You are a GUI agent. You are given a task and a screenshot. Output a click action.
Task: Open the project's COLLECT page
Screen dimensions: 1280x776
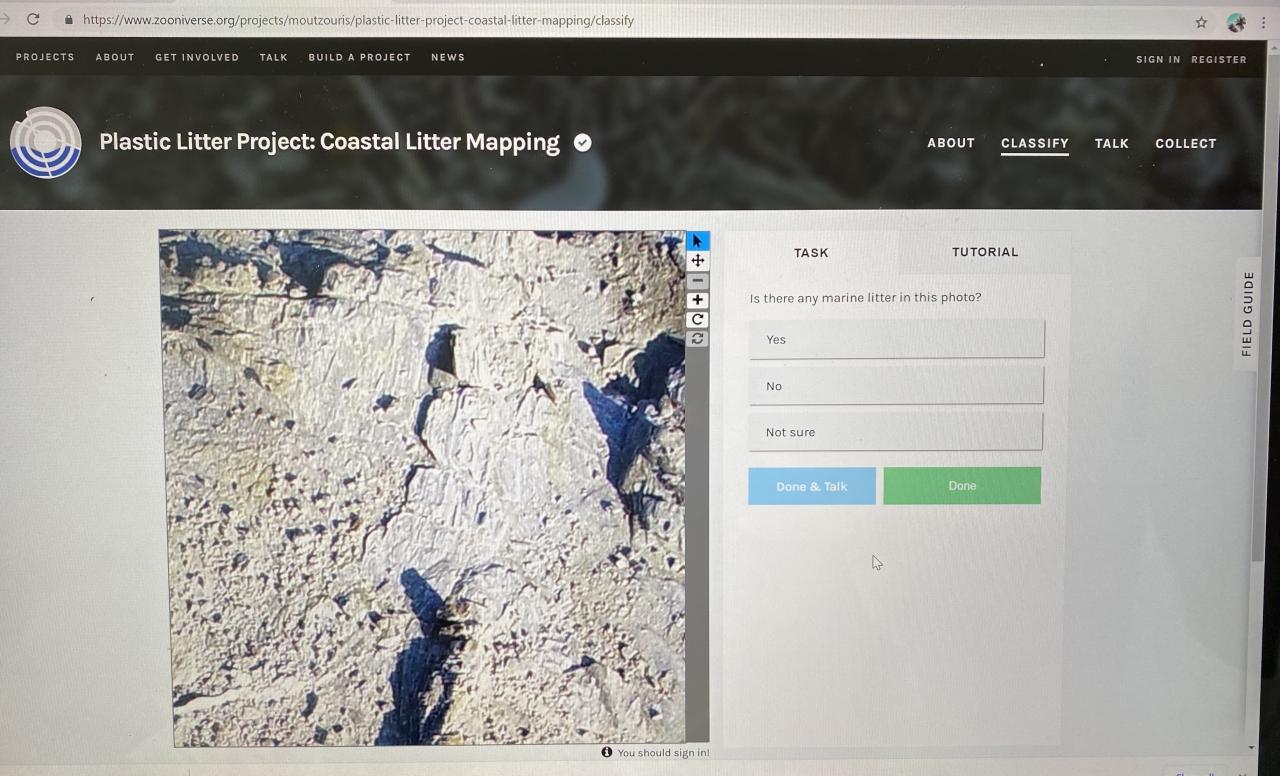pyautogui.click(x=1186, y=143)
